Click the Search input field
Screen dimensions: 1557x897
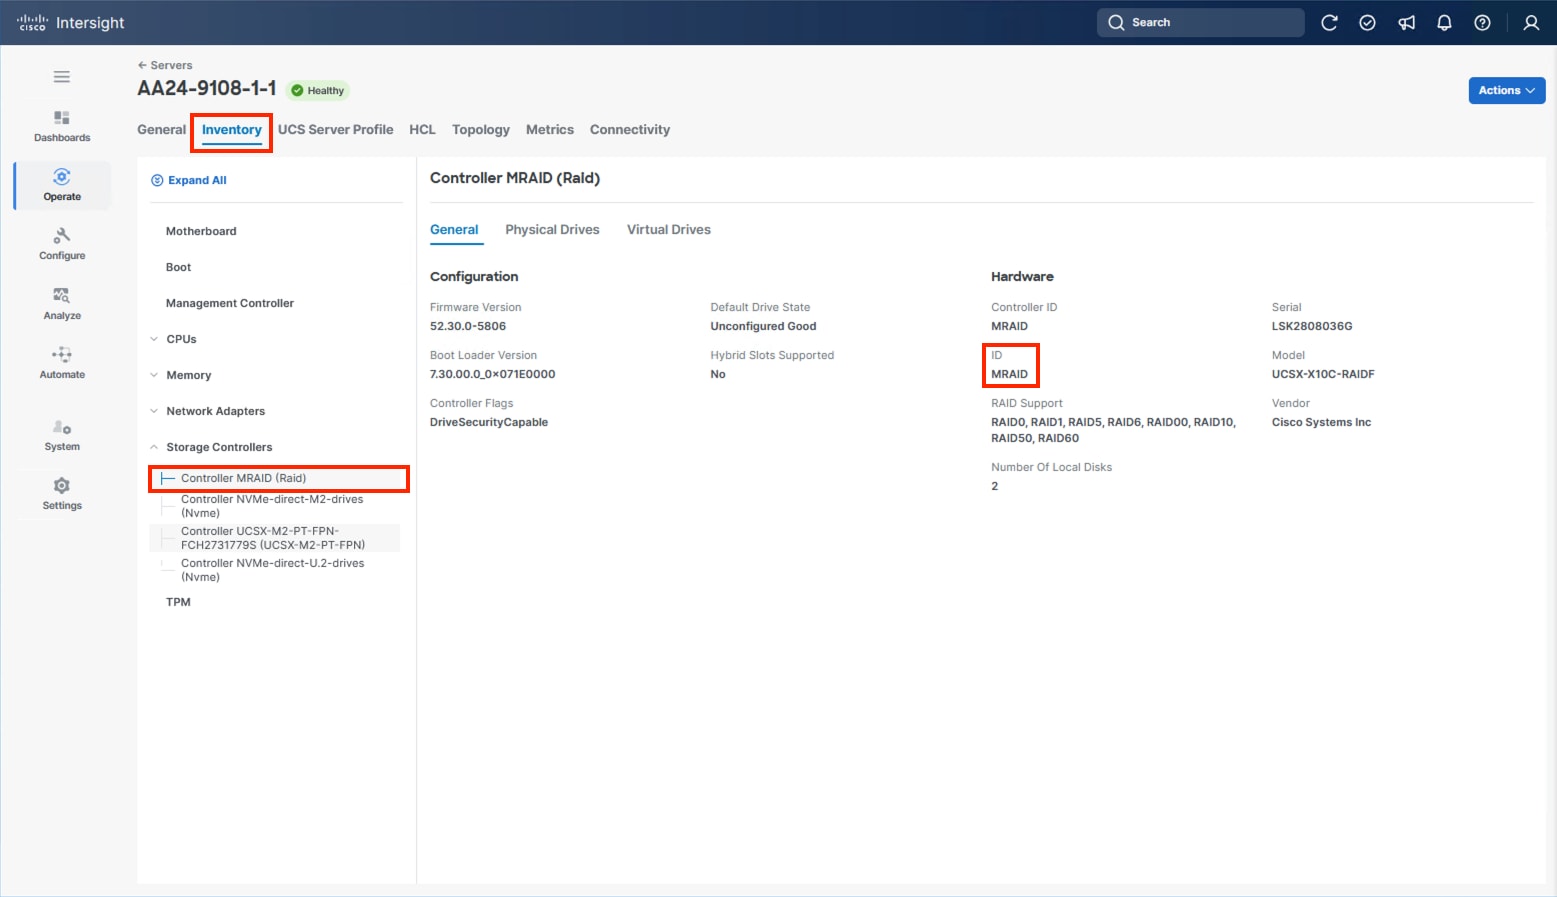1200,22
